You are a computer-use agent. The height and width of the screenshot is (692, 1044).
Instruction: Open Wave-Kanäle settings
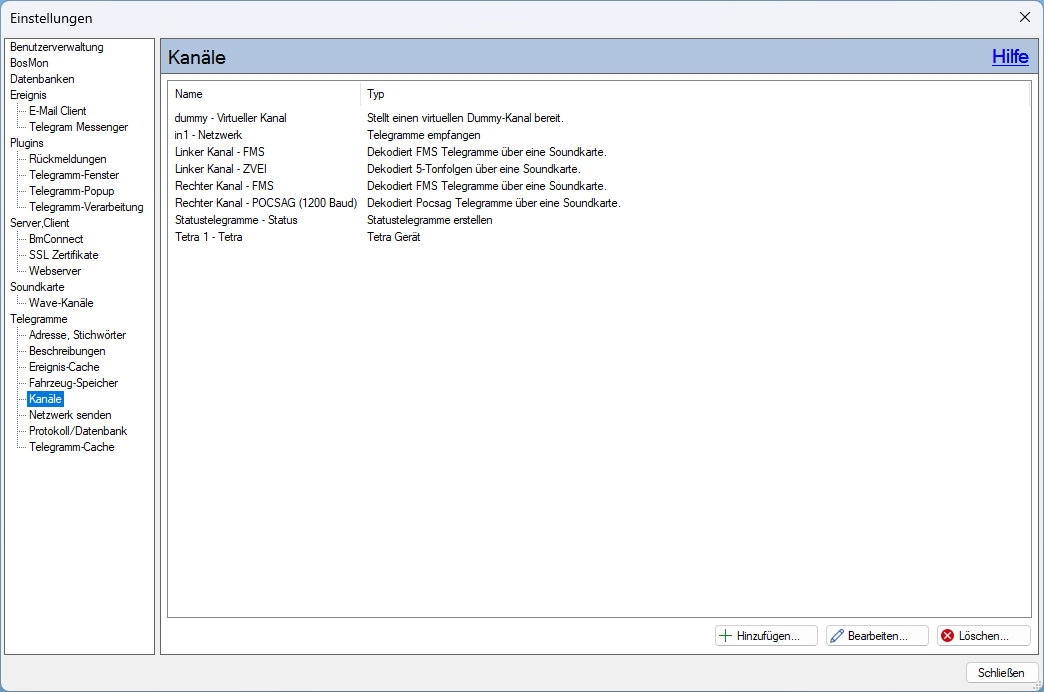coord(61,303)
